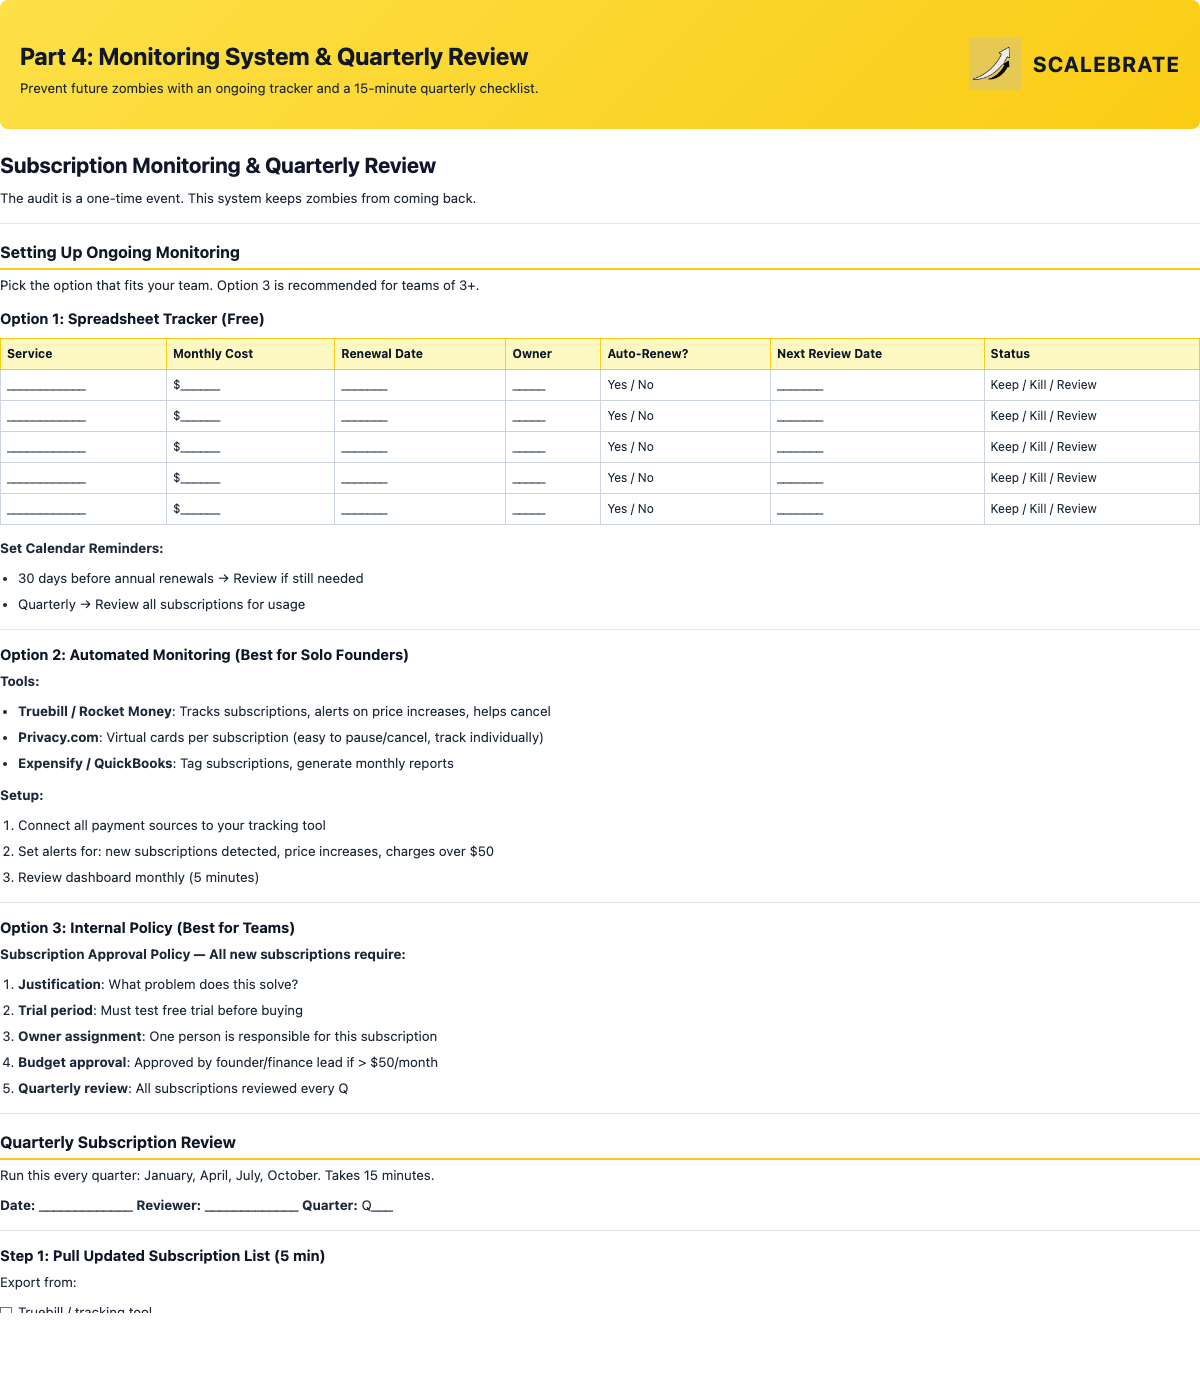Select the 'Setting Up Ongoing Monitoring' heading

(120, 252)
